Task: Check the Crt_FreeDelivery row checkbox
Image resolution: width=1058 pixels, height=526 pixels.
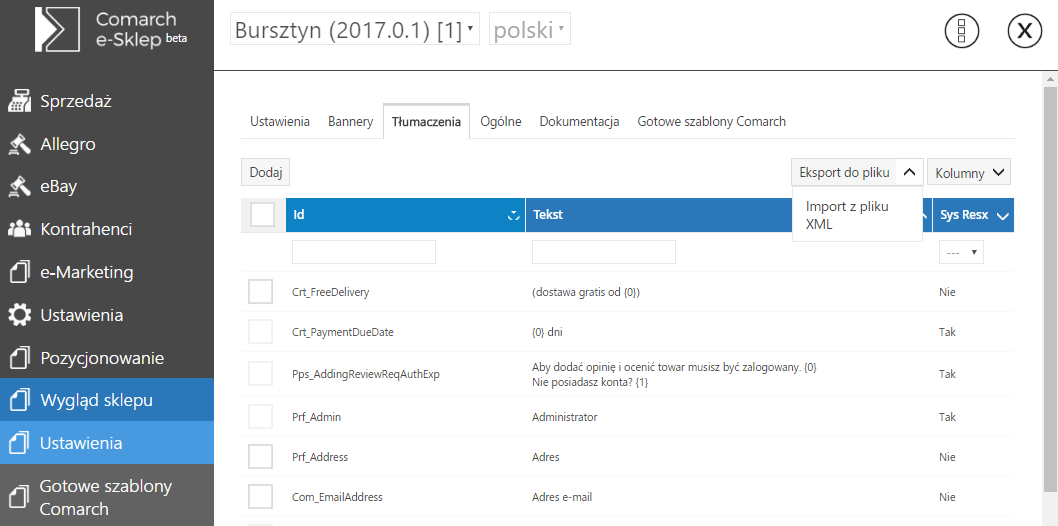Action: tap(260, 292)
